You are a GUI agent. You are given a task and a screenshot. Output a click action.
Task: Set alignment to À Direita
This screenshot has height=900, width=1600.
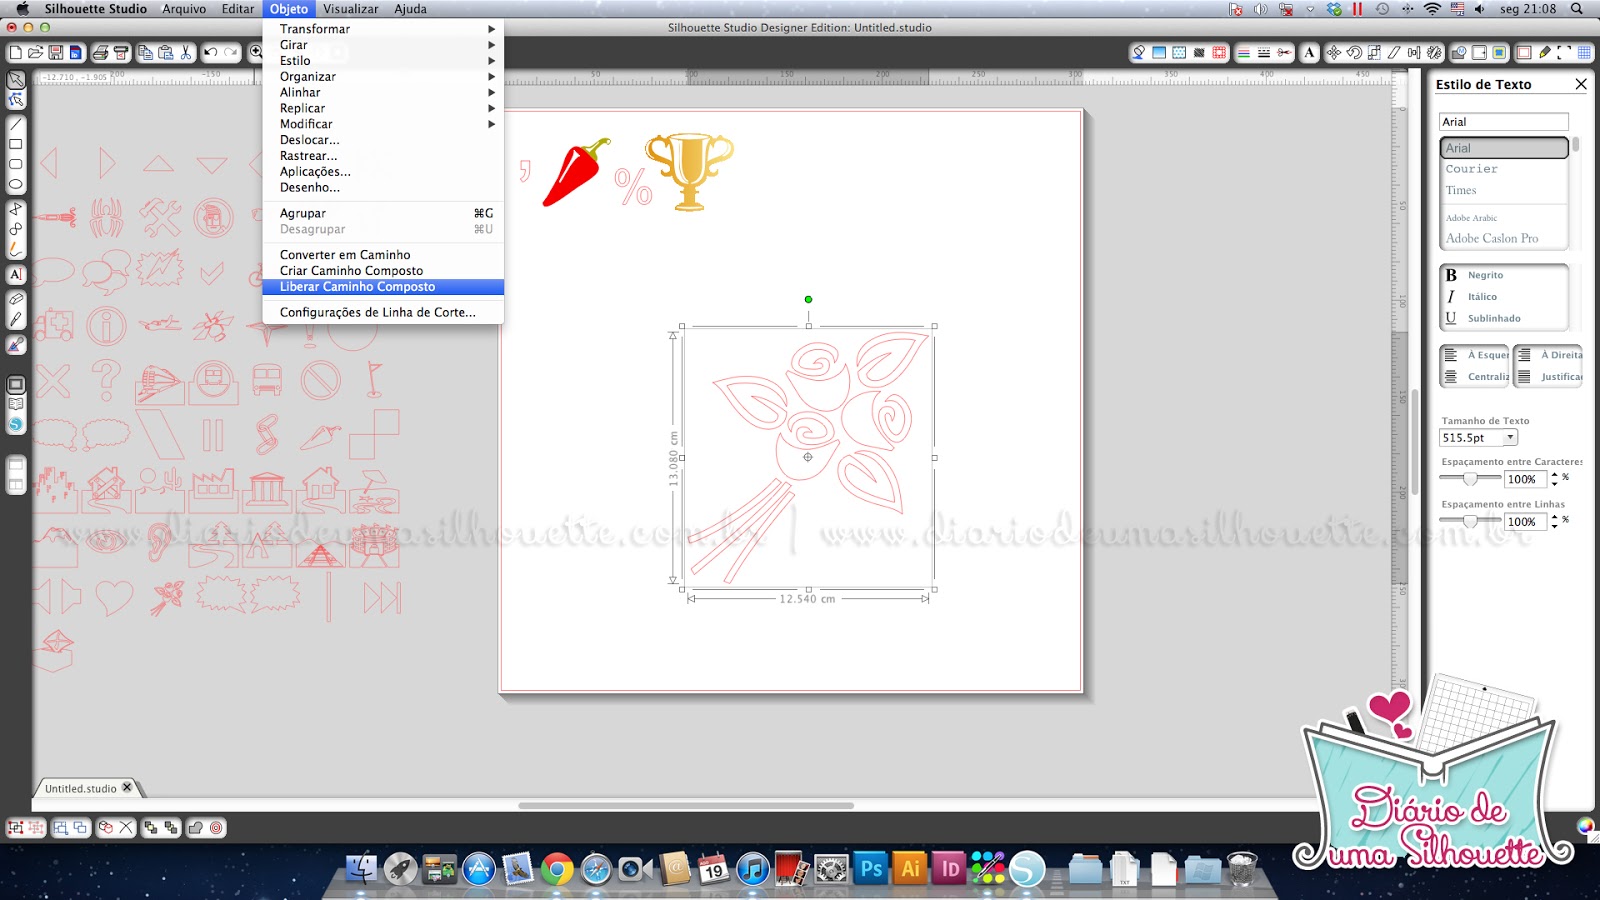[x=1548, y=355]
